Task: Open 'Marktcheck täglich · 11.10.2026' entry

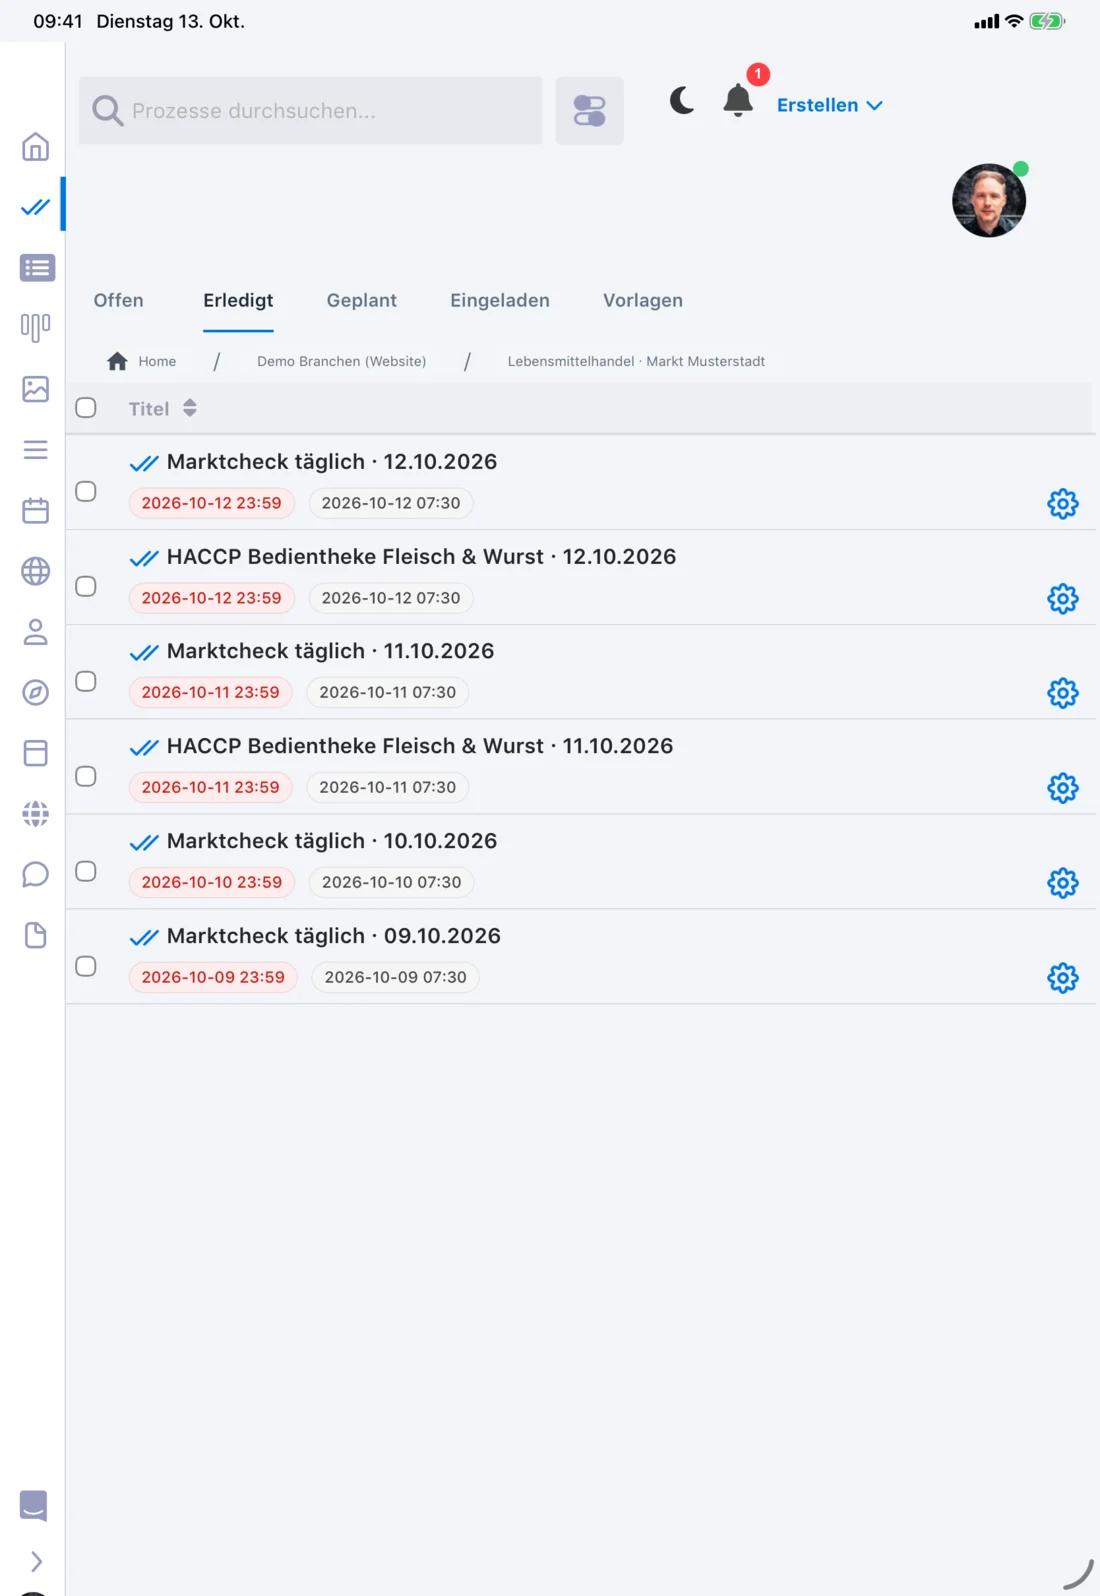Action: coord(330,651)
